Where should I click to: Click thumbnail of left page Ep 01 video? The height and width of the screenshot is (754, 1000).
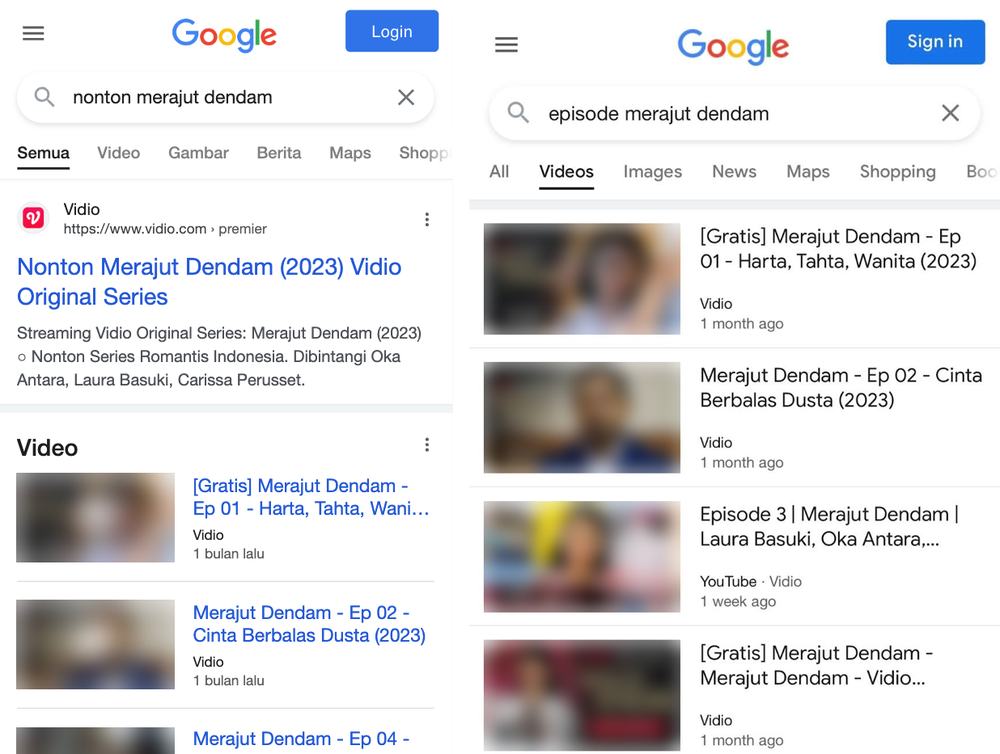[96, 517]
